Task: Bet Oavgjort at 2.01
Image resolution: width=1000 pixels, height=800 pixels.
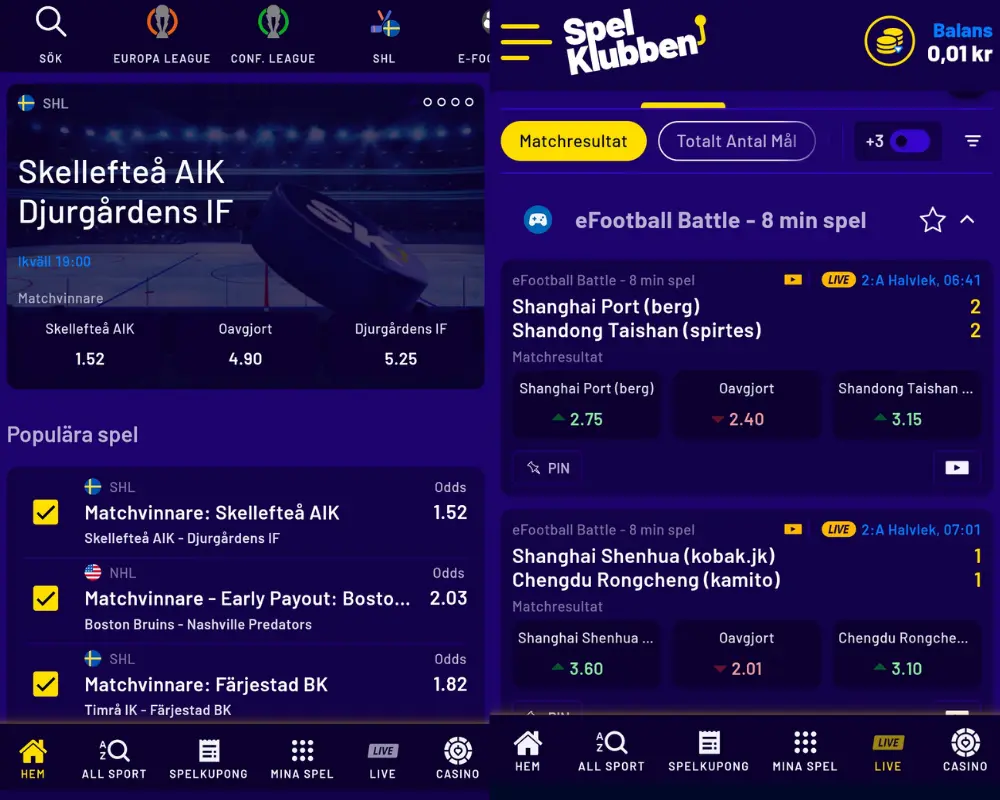Action: 746,654
